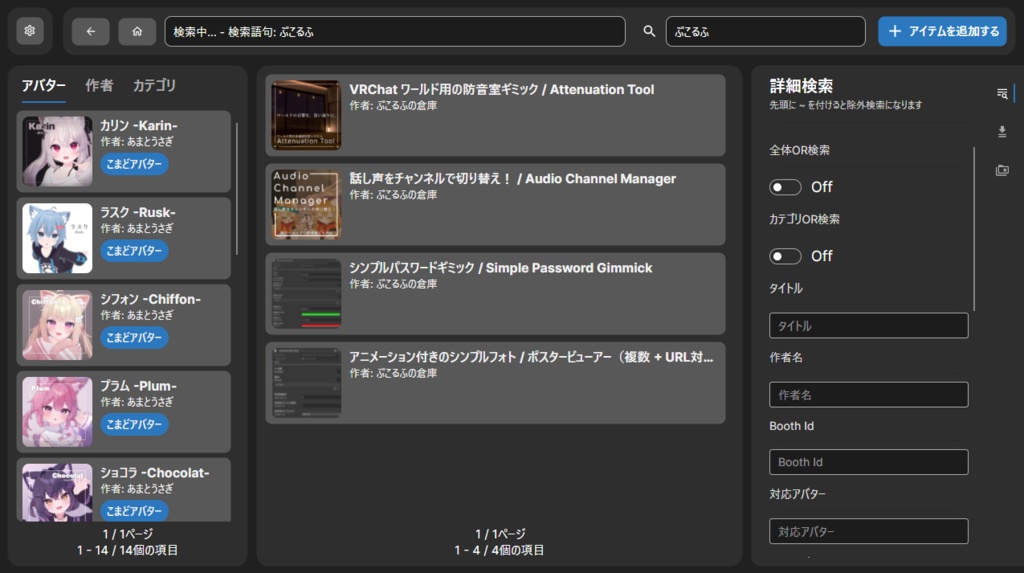Click こまどアバター tag under カリン -Karin-
1024x573 pixels.
(134, 164)
